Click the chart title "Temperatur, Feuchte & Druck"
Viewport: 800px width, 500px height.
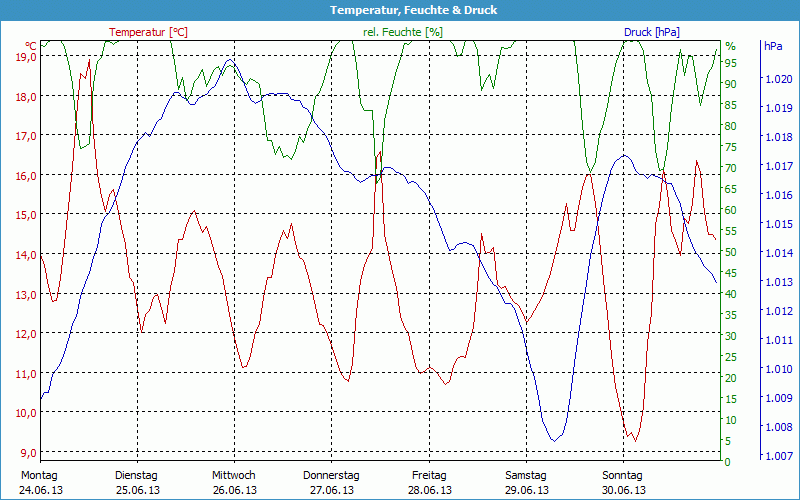click(413, 10)
